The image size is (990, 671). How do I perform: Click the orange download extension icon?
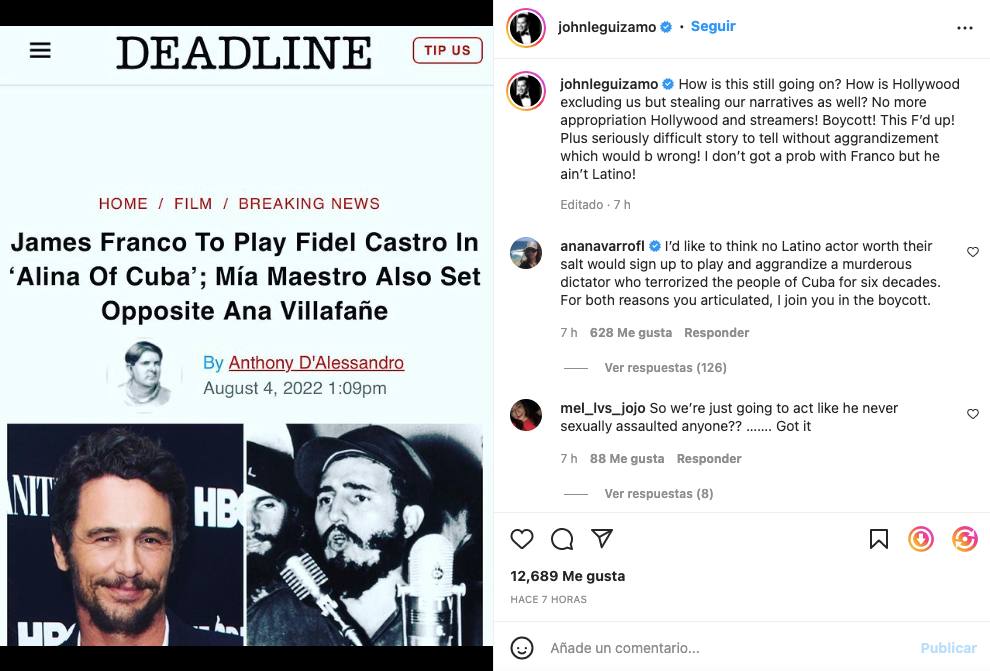tap(921, 539)
